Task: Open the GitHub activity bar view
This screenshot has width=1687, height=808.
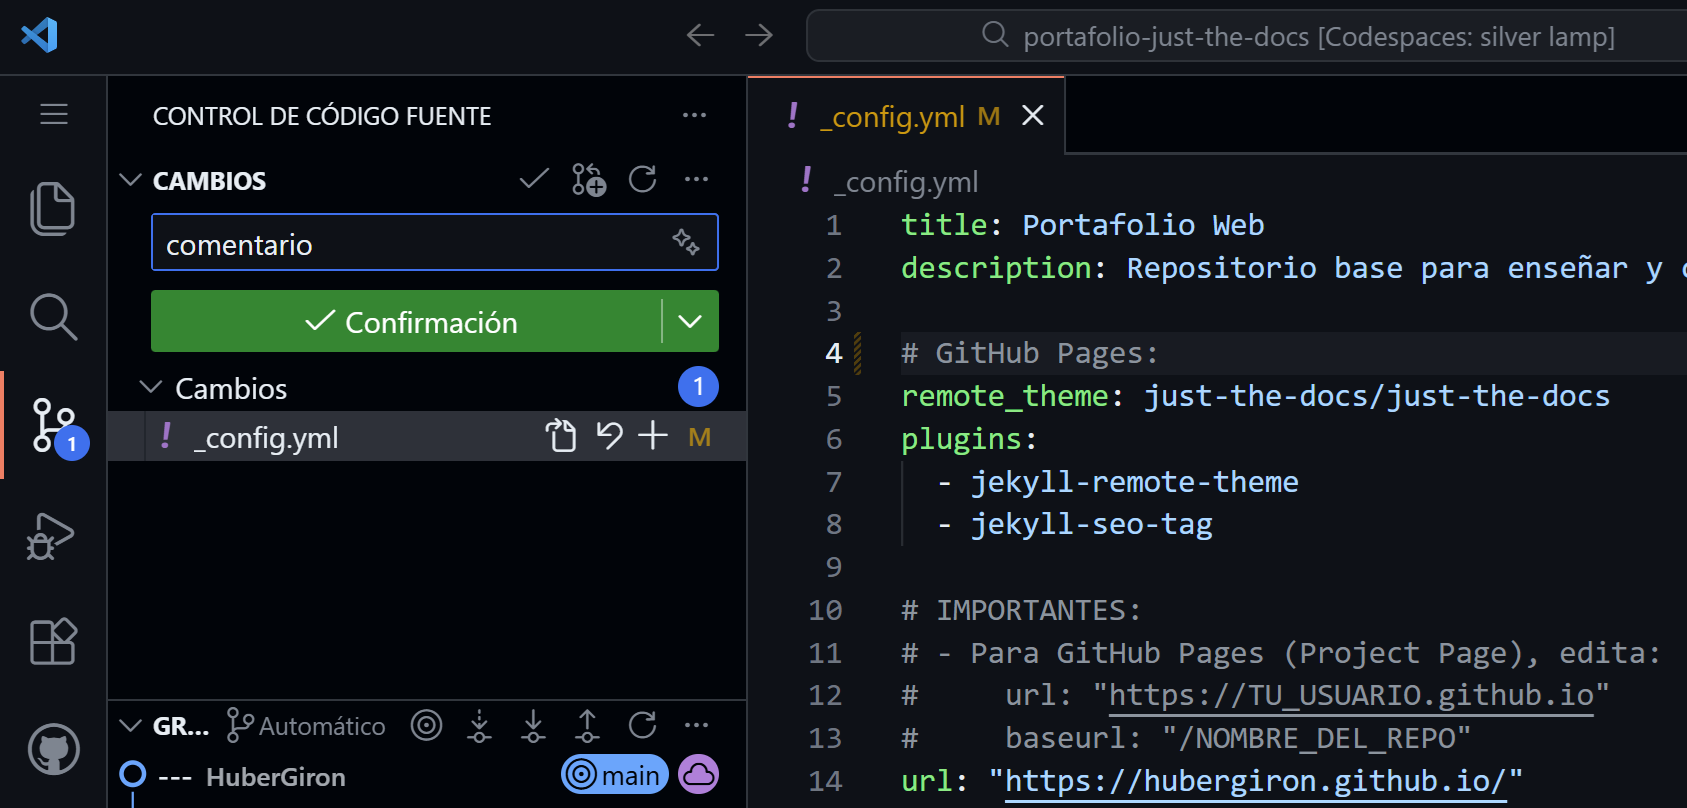Action: pos(53,749)
